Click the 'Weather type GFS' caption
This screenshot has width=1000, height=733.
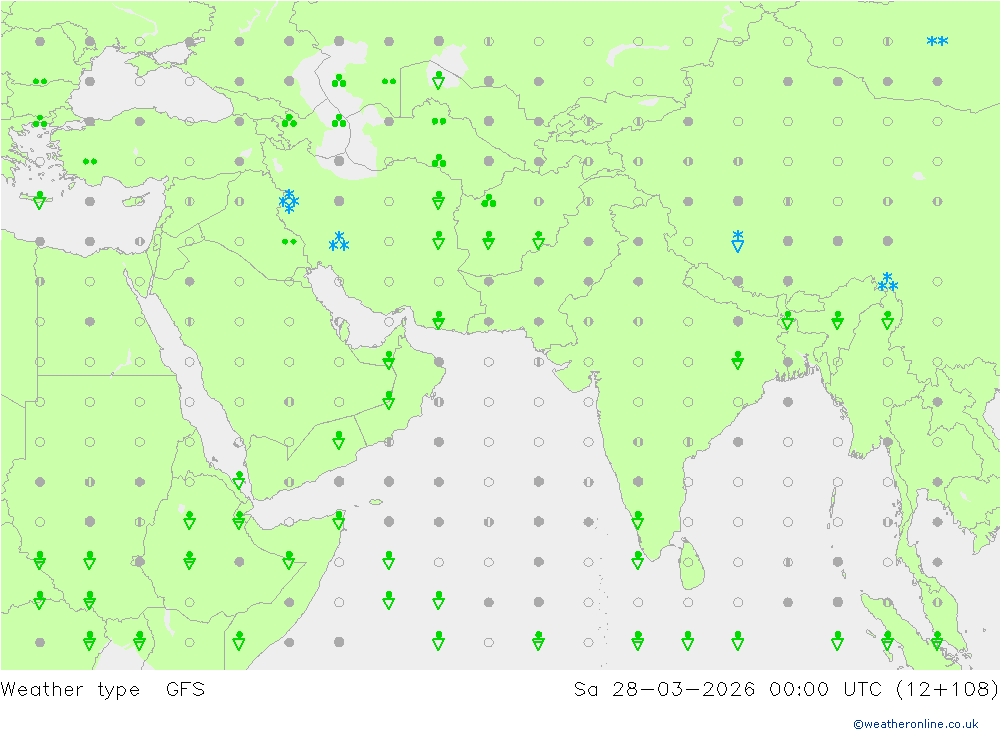[x=103, y=690]
